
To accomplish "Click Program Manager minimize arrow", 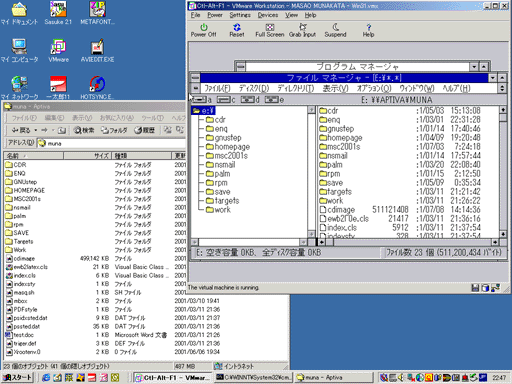I will coord(474,67).
